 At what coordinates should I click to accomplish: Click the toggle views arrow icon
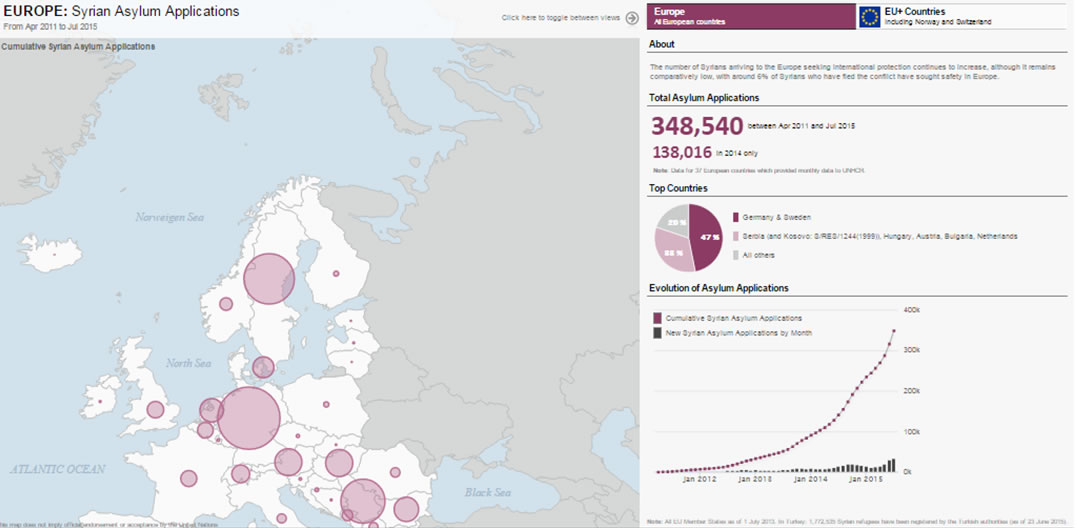[x=632, y=17]
